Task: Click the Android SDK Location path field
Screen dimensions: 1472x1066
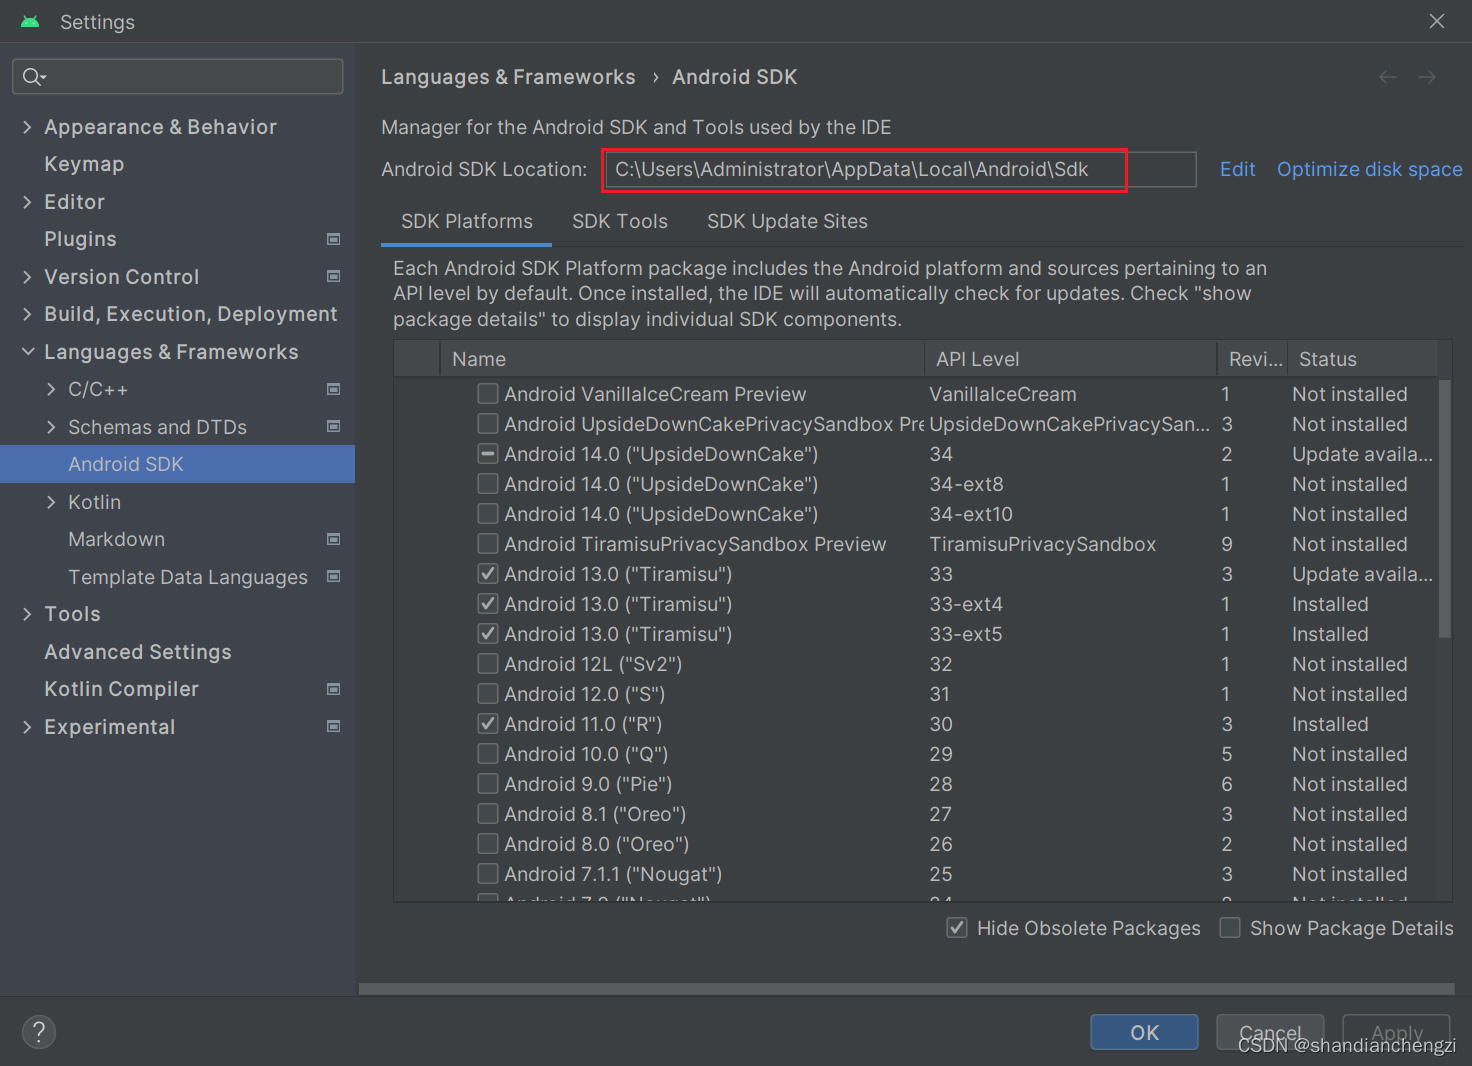Action: [899, 169]
